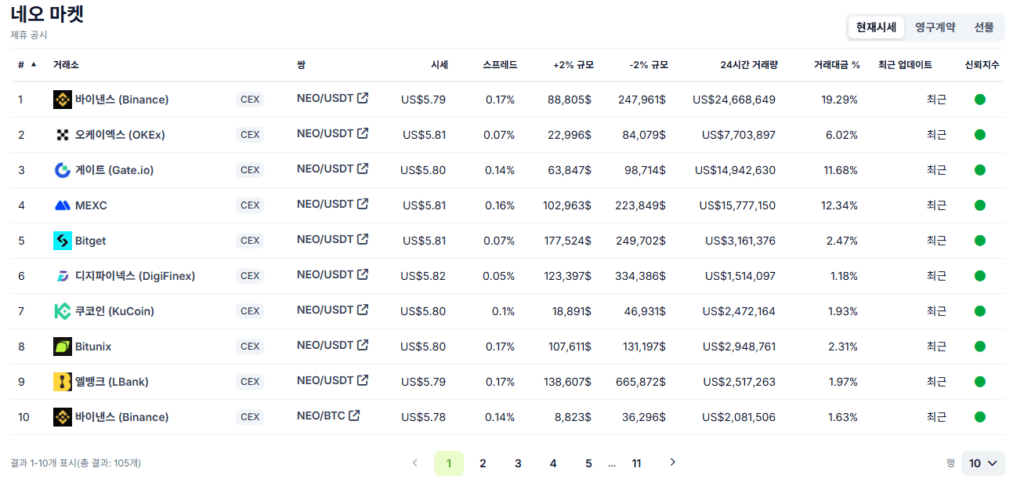The image size is (1024, 490).
Task: Open external link icon for Bitget NEO/USDT
Action: pyautogui.click(x=362, y=239)
